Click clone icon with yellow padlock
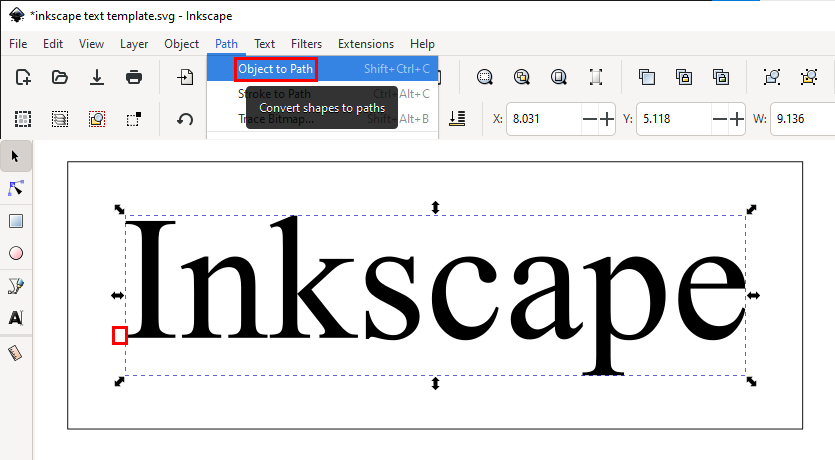835x460 pixels. coord(684,77)
